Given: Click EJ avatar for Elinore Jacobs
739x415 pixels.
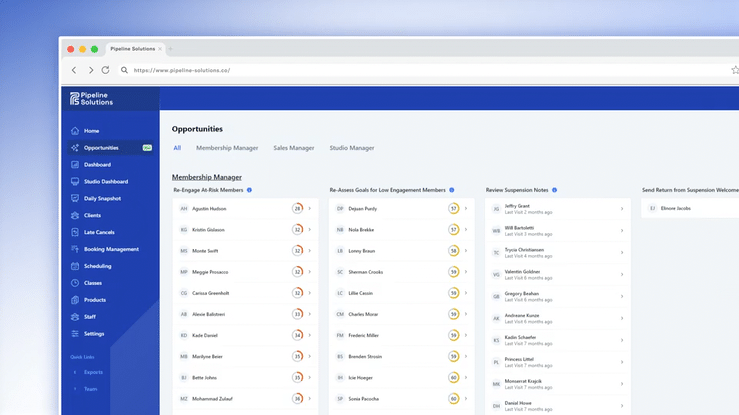Looking at the screenshot, I should [652, 208].
